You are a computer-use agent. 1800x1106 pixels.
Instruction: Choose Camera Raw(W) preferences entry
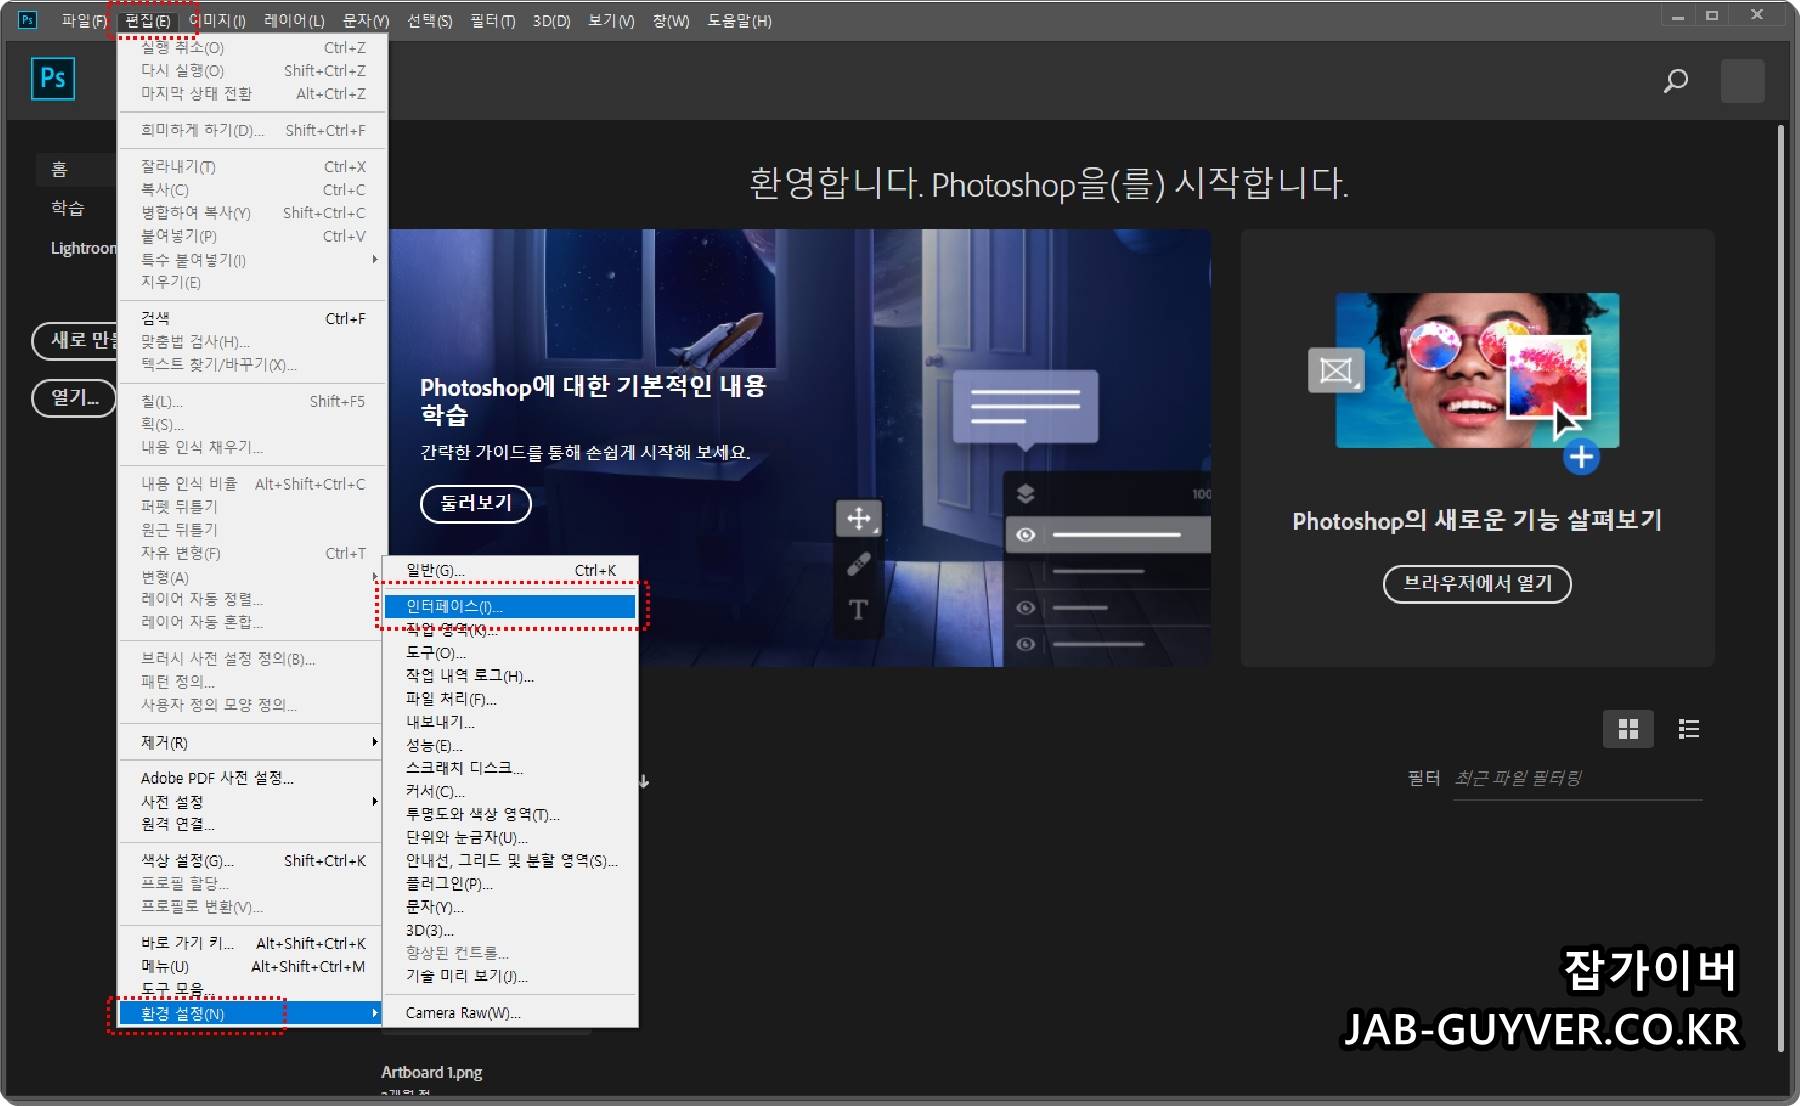[x=510, y=1013]
